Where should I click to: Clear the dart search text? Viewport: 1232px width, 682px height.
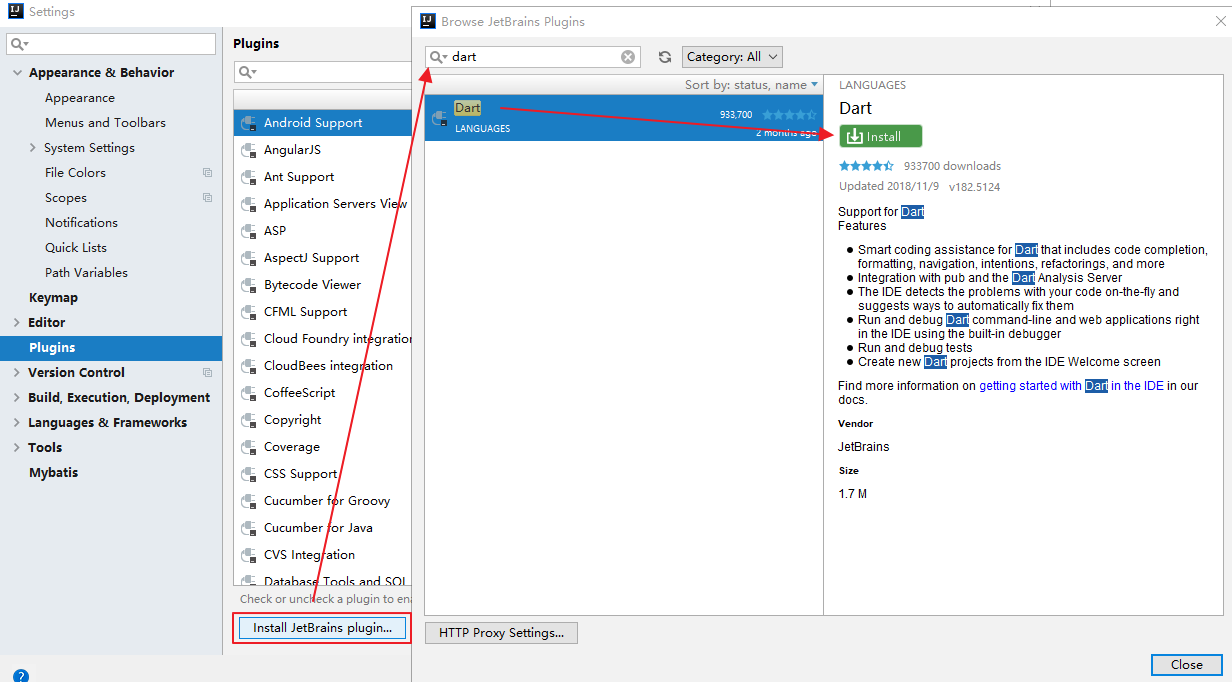point(628,57)
